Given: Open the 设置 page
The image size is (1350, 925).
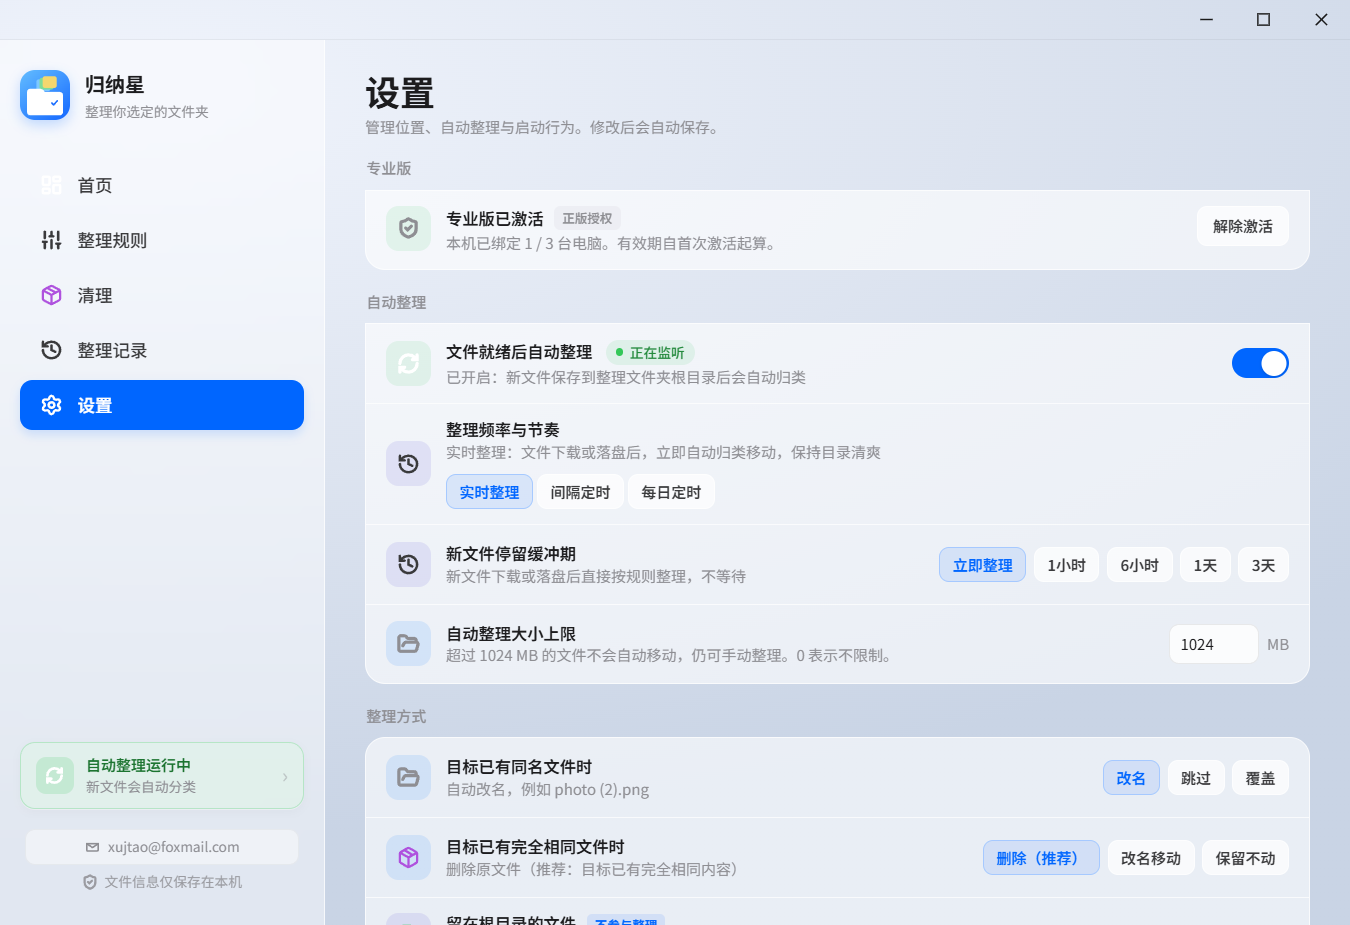Looking at the screenshot, I should pyautogui.click(x=162, y=405).
